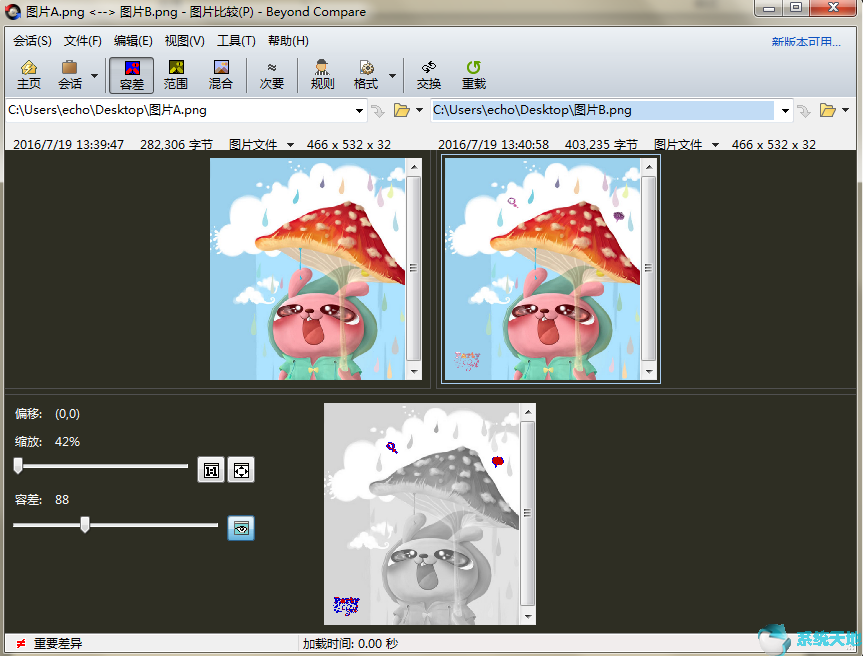Select the left 图片A image preview
Viewport: 863px width, 656px height.
pyautogui.click(x=308, y=269)
